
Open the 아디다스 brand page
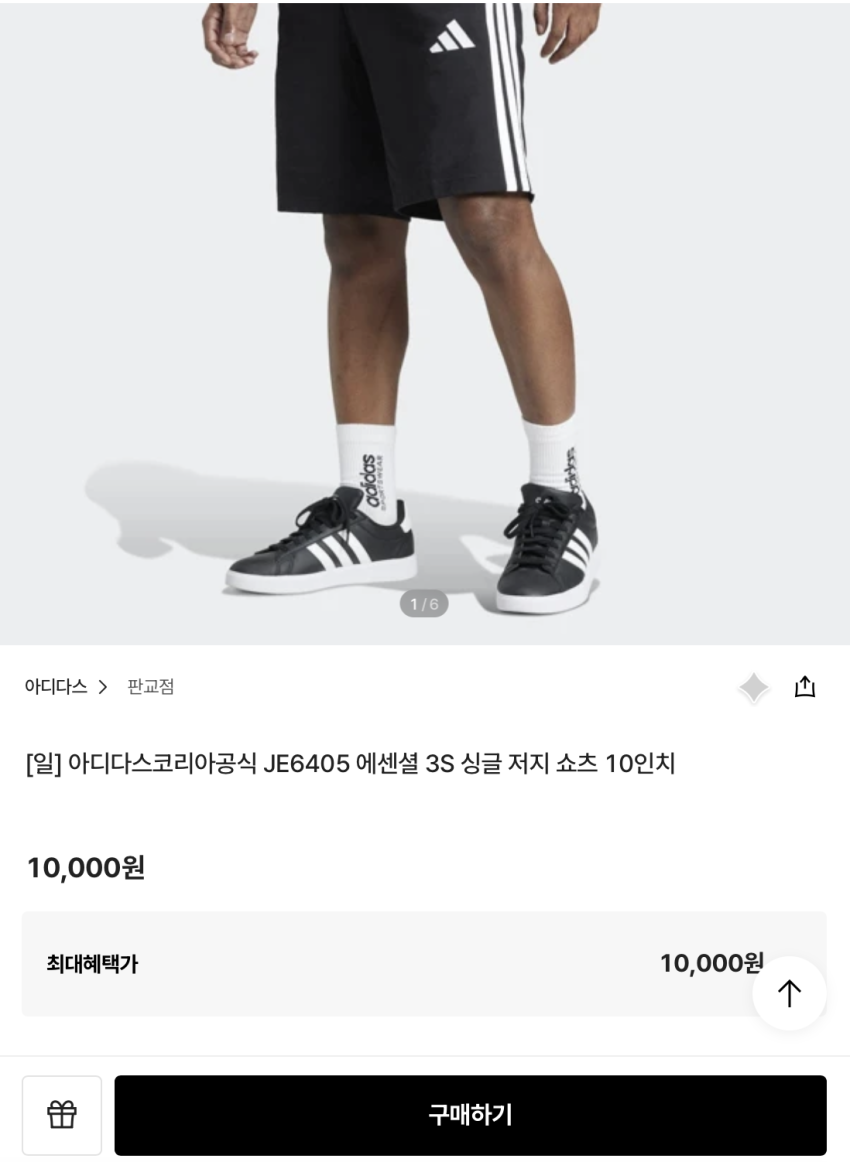point(56,687)
